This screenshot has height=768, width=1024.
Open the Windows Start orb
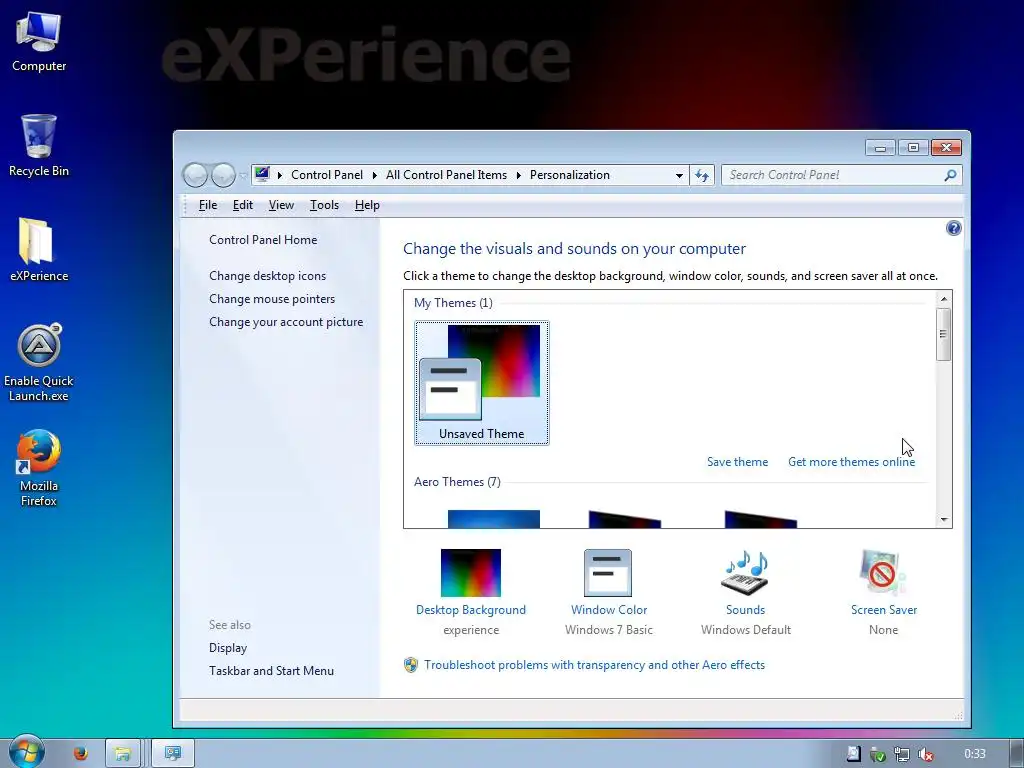tap(26, 752)
